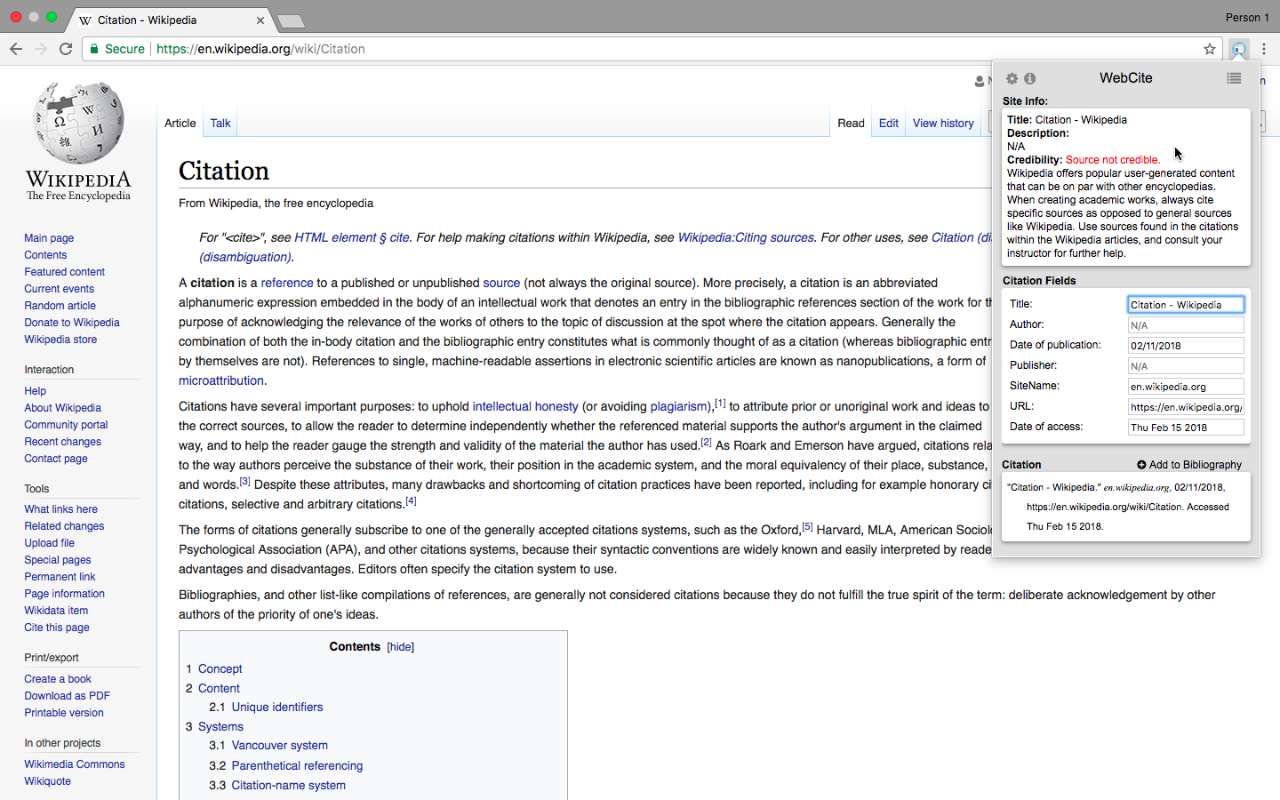Viewport: 1280px width, 800px height.
Task: Click the browser address bar
Action: click(650, 49)
